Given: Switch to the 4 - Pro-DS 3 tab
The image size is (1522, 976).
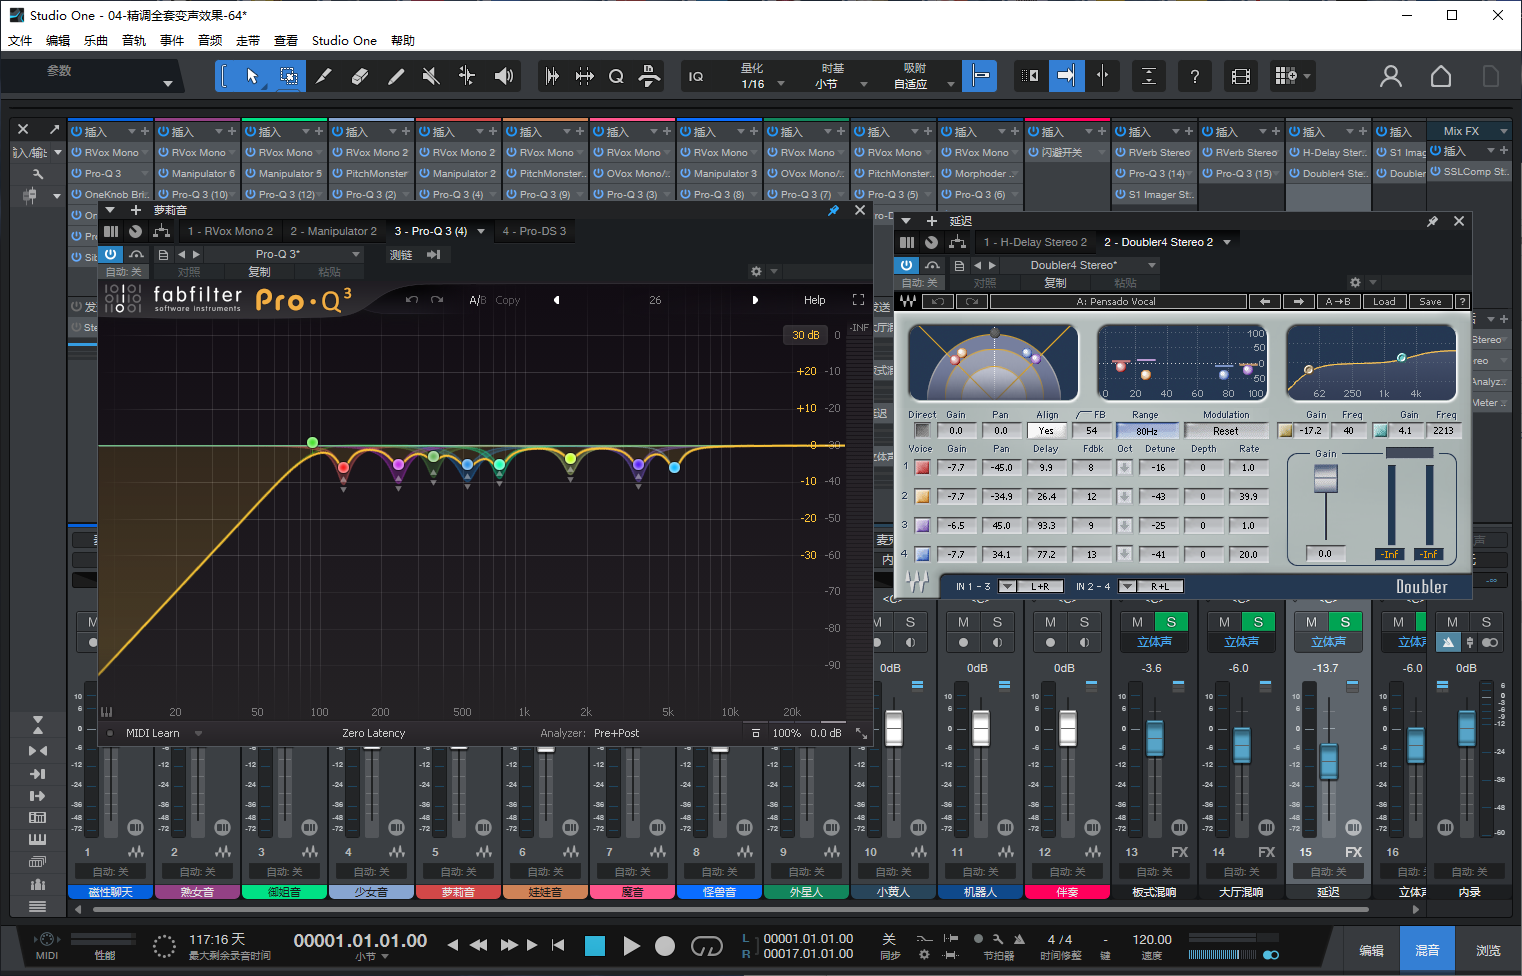Looking at the screenshot, I should click(534, 231).
